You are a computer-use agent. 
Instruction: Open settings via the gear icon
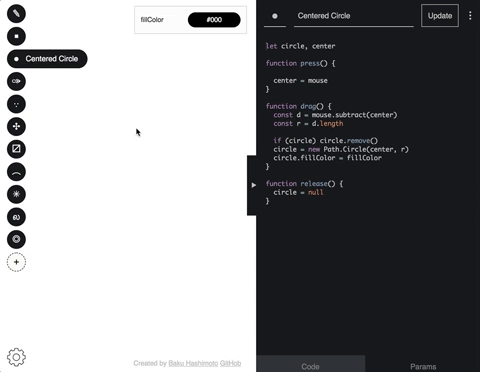click(x=16, y=357)
